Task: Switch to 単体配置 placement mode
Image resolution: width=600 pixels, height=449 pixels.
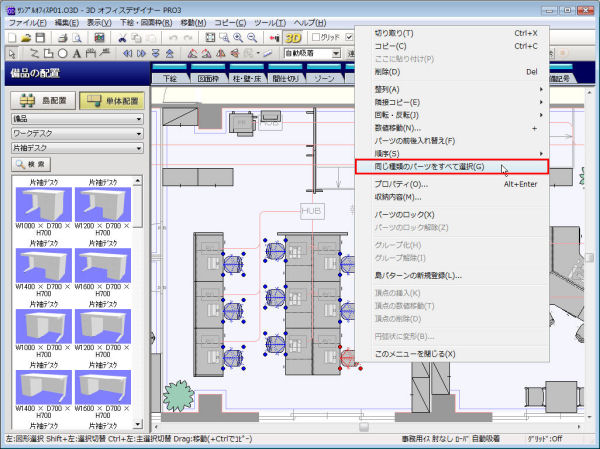Action: [111, 101]
